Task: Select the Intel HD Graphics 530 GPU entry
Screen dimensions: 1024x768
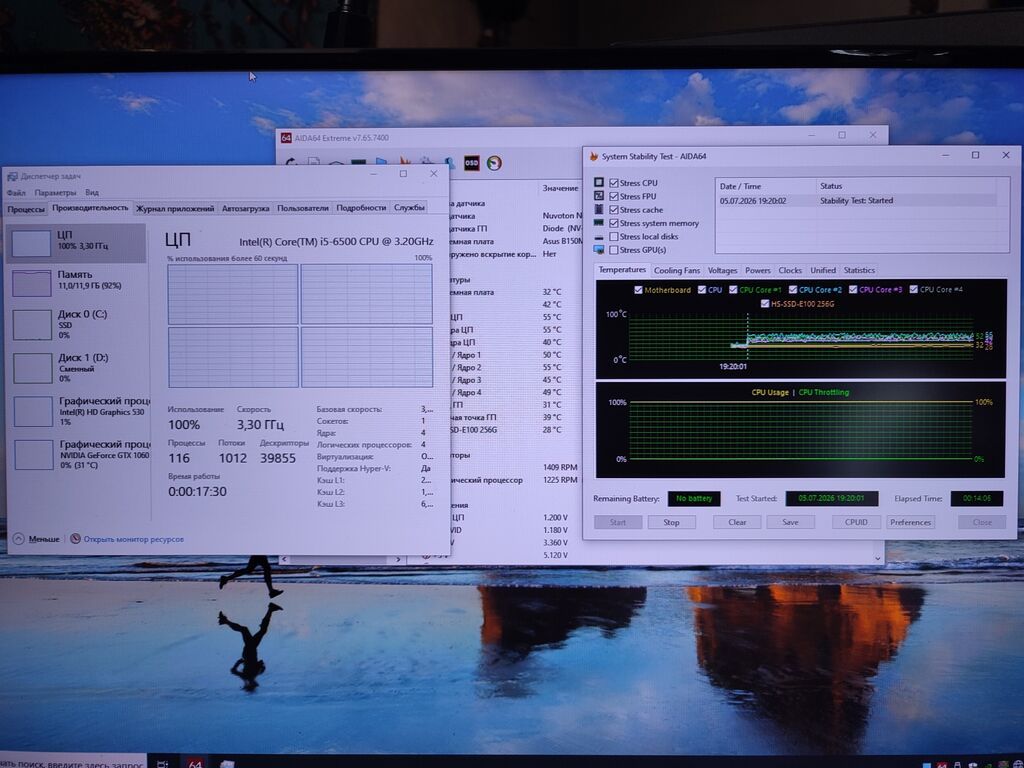Action: pyautogui.click(x=82, y=411)
